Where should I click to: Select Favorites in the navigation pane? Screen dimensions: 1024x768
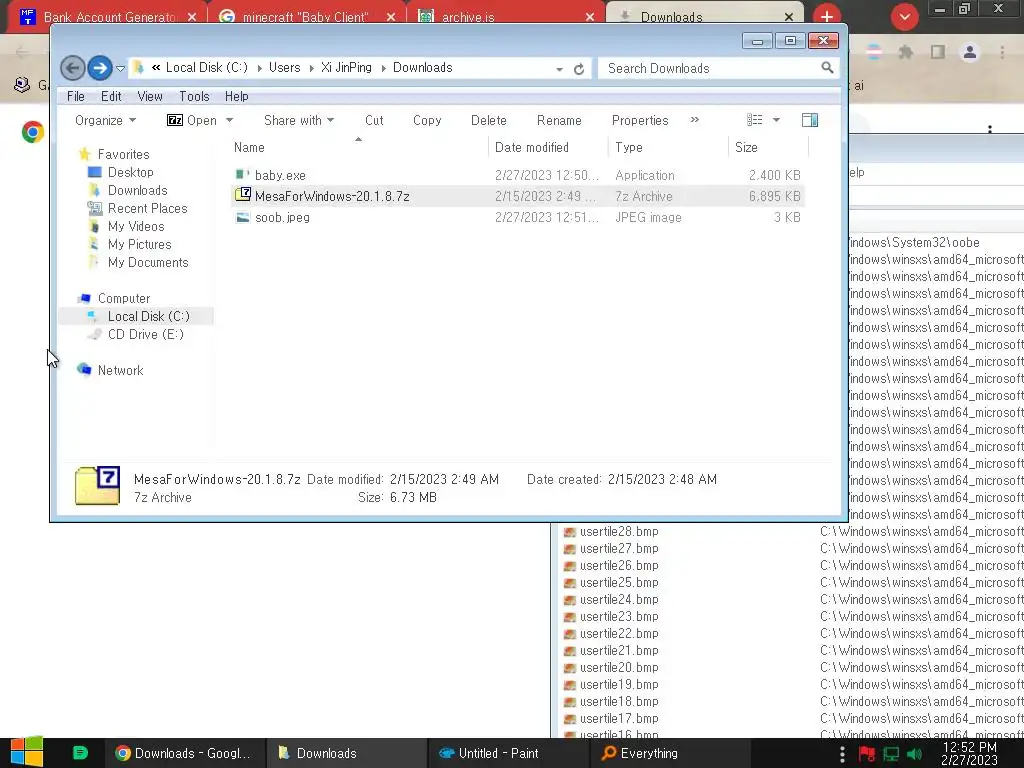(x=123, y=154)
